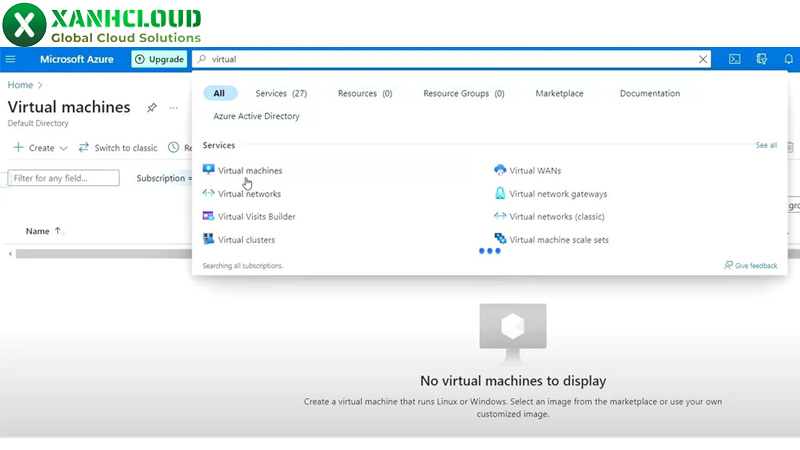Click the Virtual network gateways lock icon
The image size is (800, 450).
[500, 193]
